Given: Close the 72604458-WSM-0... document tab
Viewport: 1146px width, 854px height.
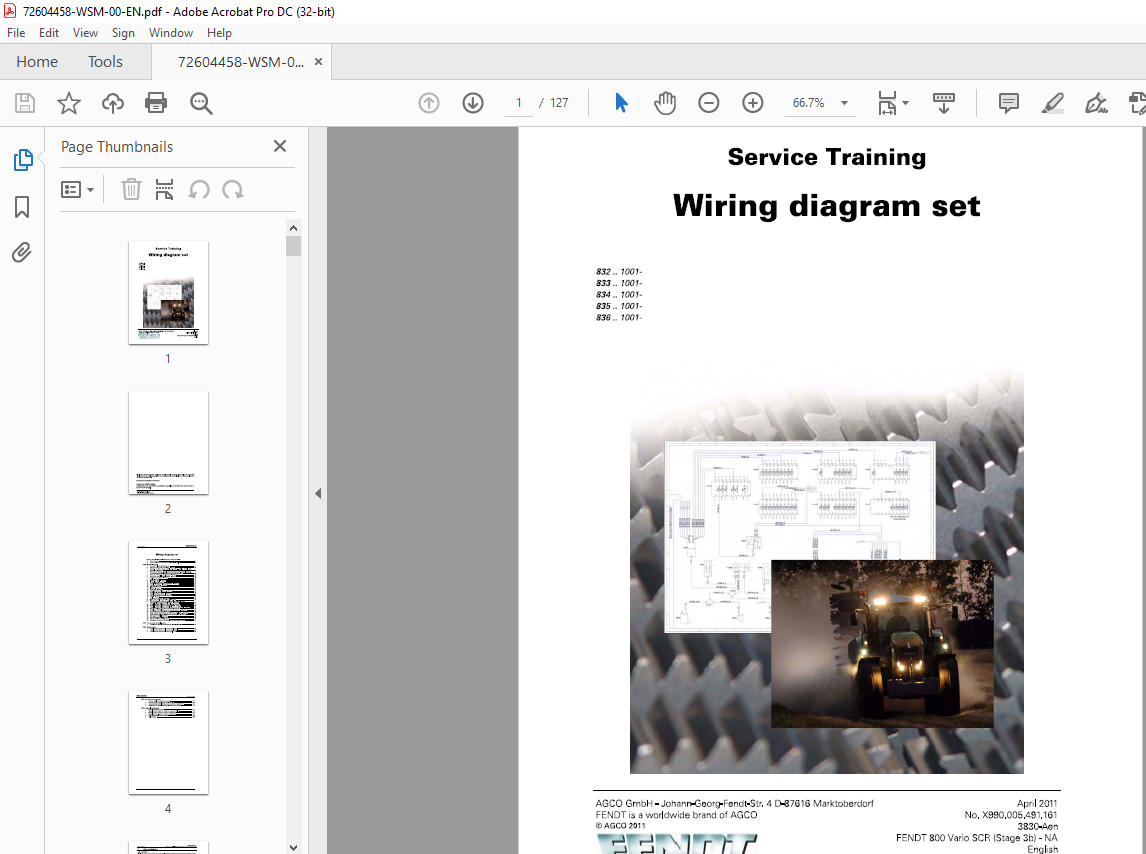Looking at the screenshot, I should click(x=319, y=62).
